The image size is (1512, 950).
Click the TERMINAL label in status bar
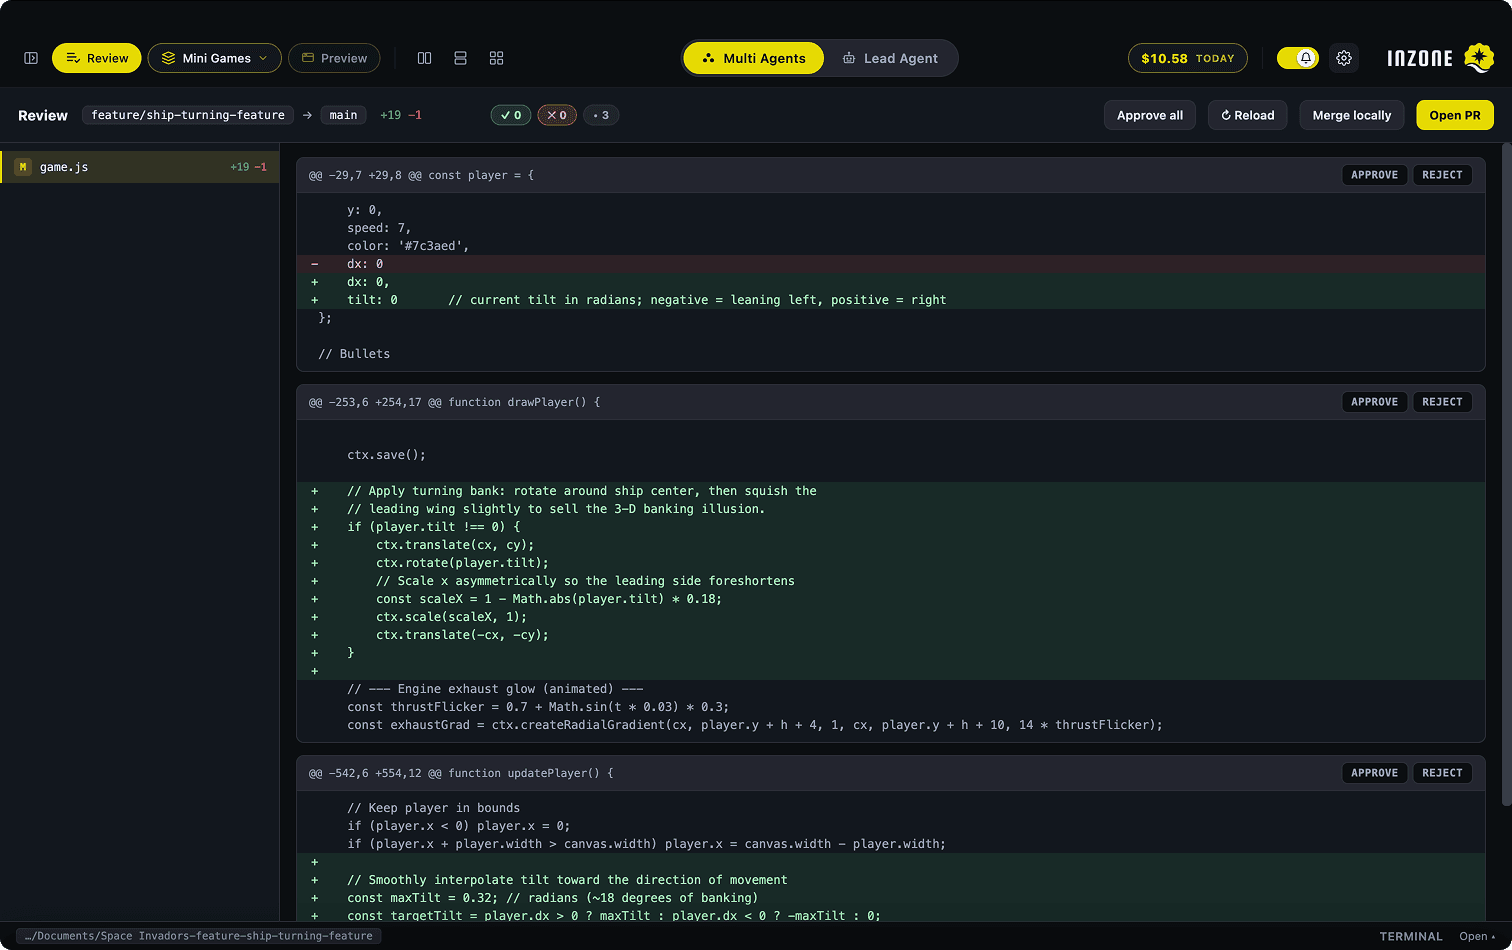tap(1411, 937)
